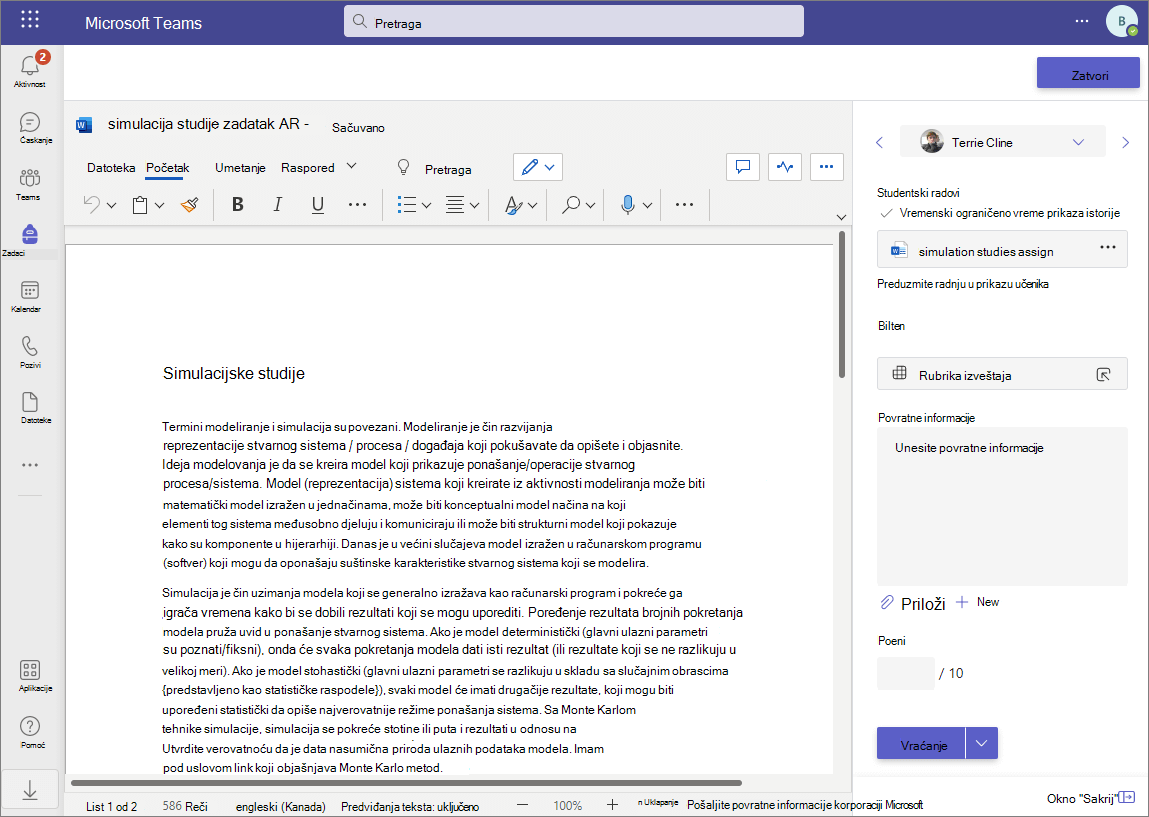Toggle italic formatting
Screen dimensions: 1149x817
(277, 204)
